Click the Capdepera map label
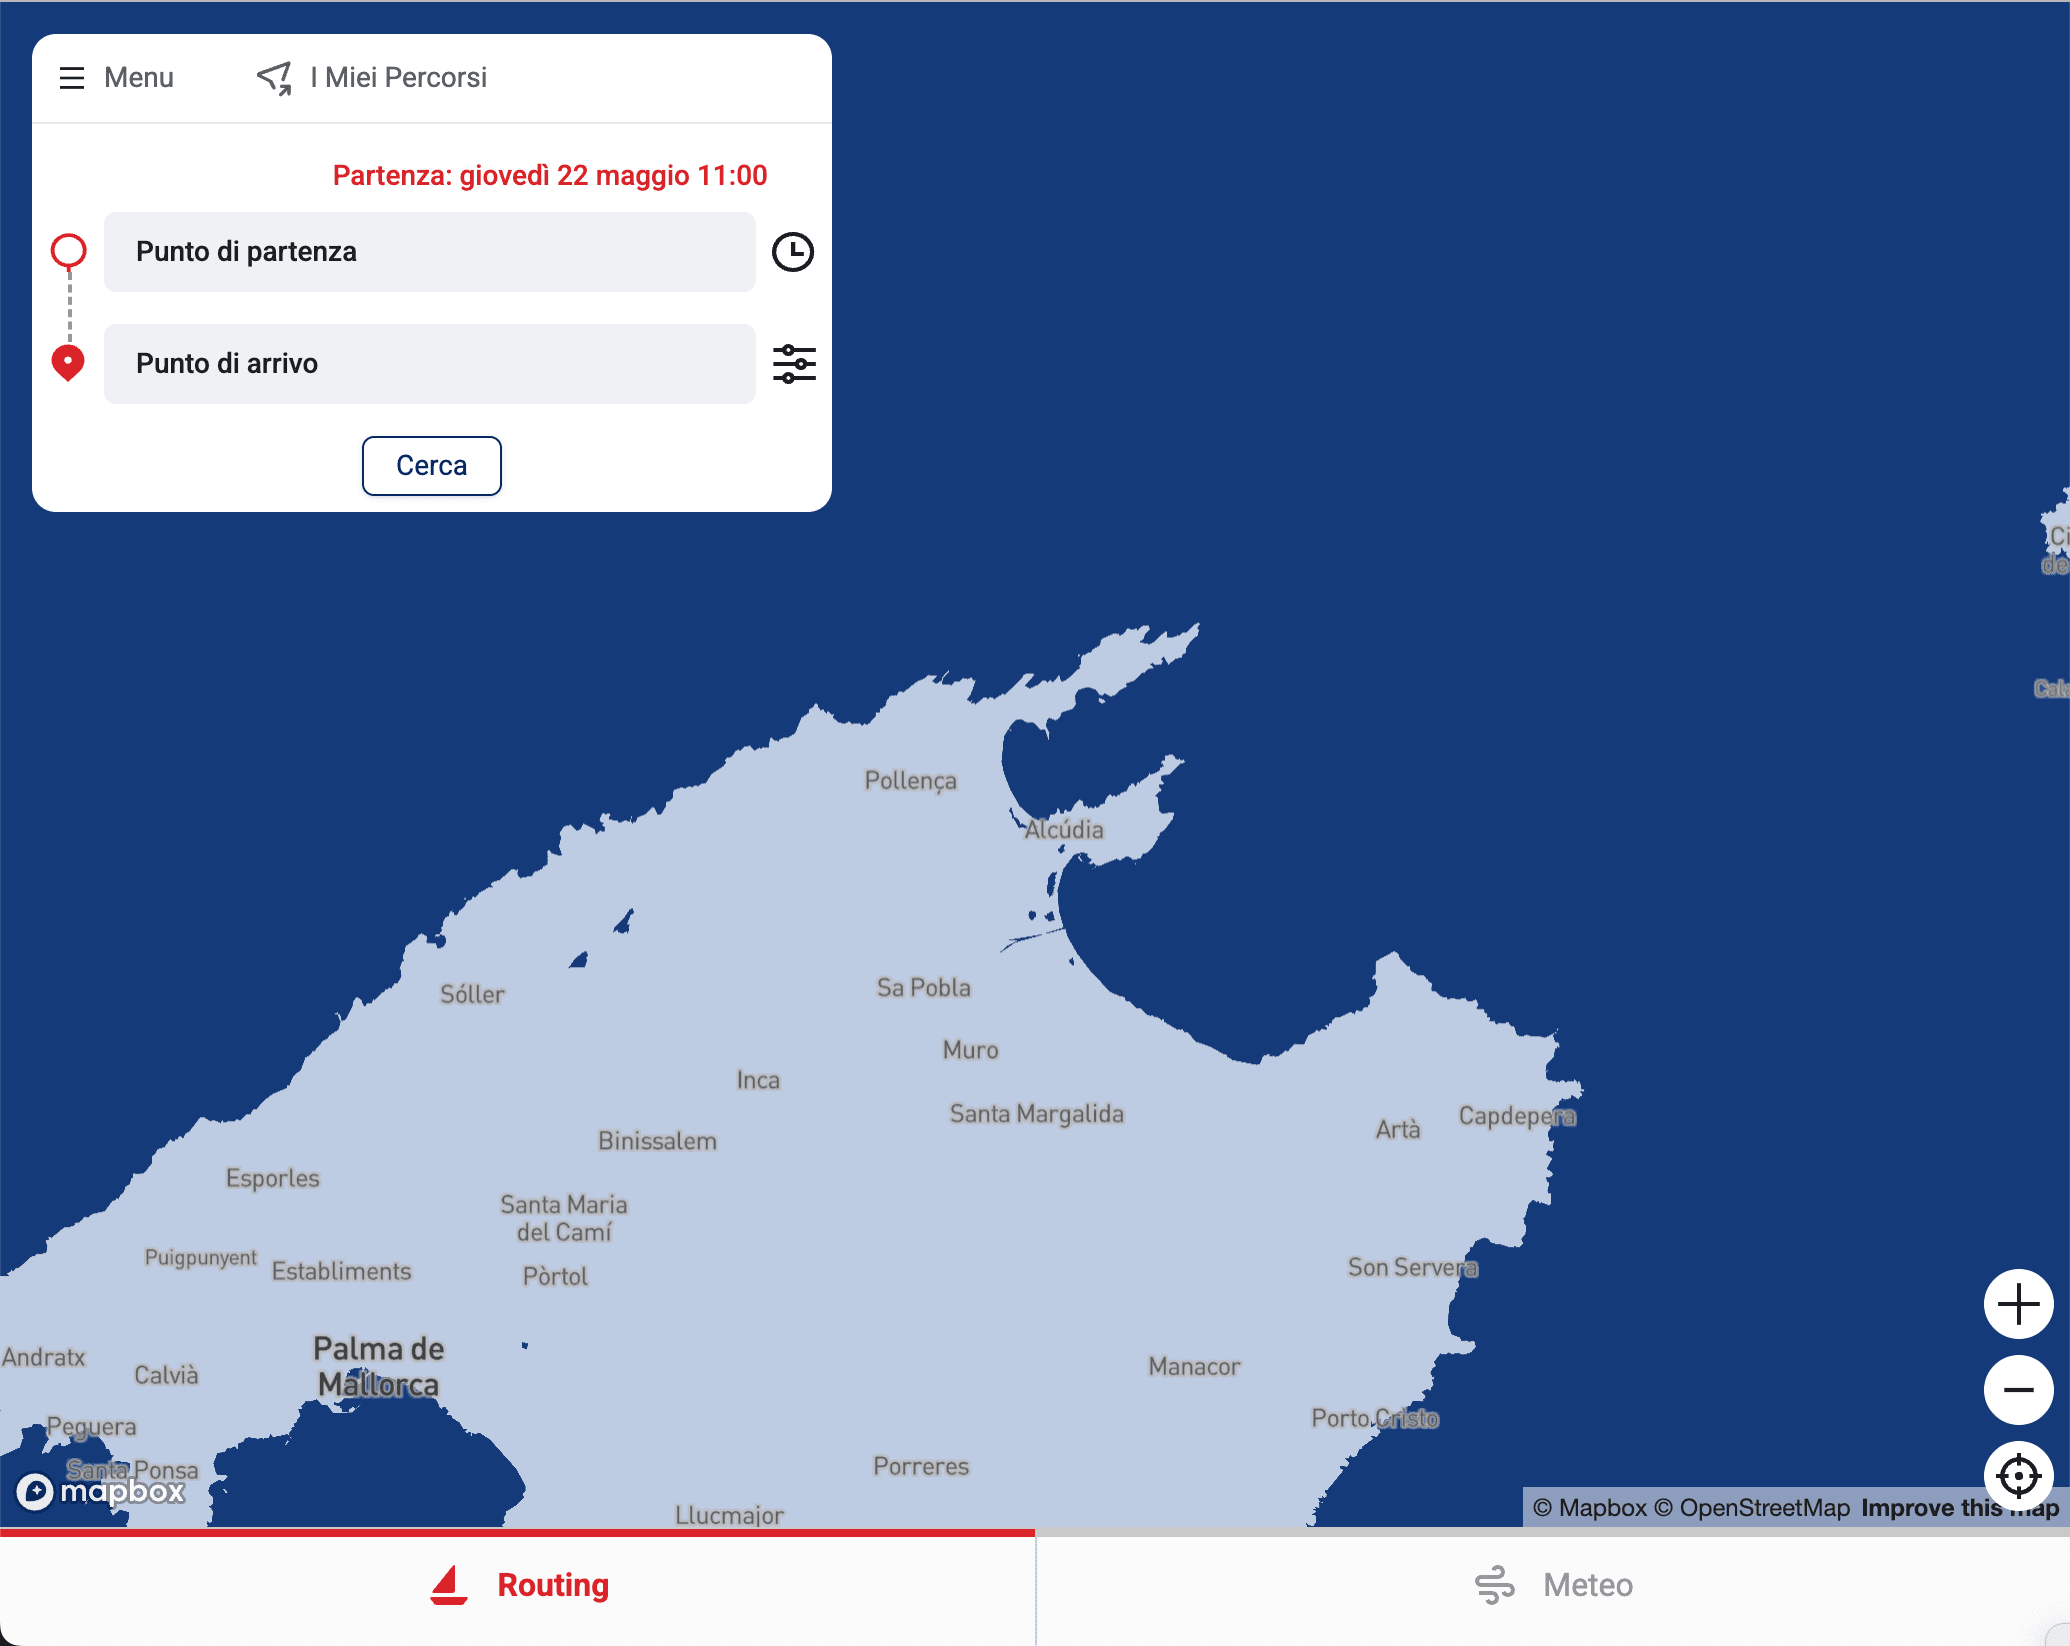 pyautogui.click(x=1517, y=1117)
